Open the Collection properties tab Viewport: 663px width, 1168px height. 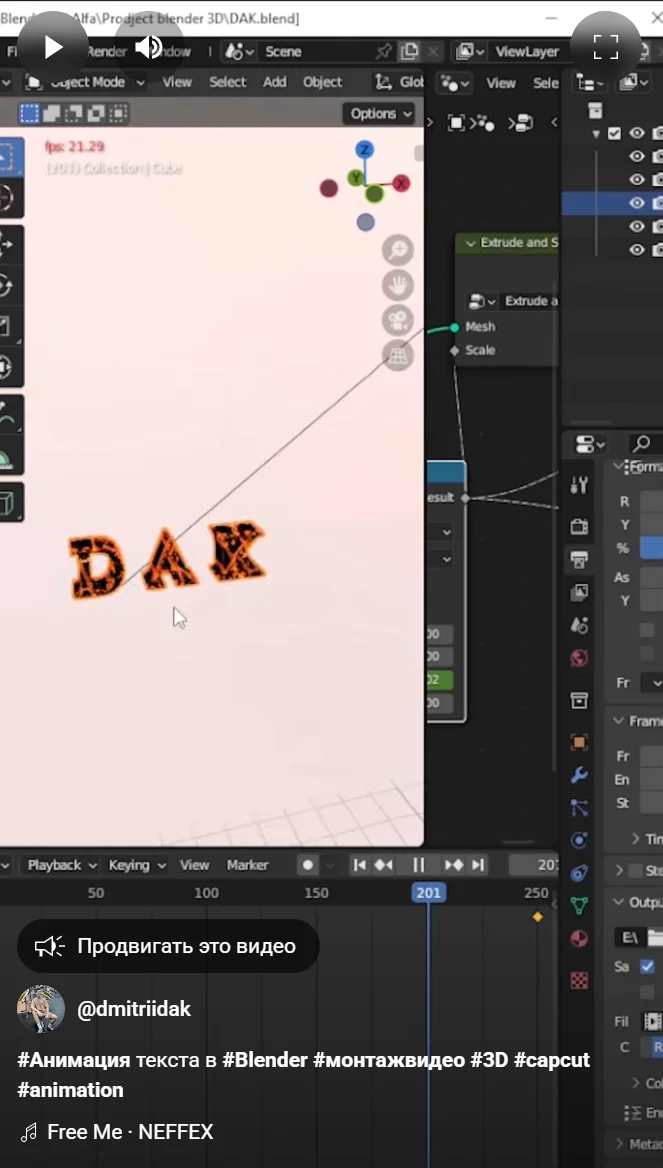[x=580, y=700]
